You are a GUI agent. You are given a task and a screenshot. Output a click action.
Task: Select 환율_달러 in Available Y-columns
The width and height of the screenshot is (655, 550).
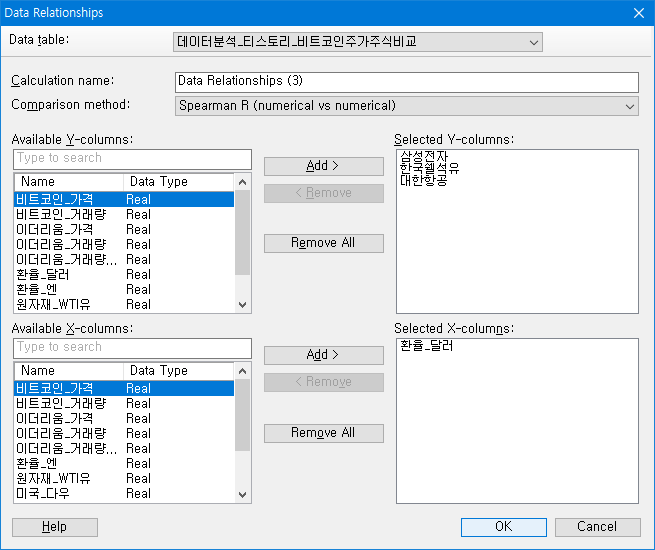[x=124, y=275]
